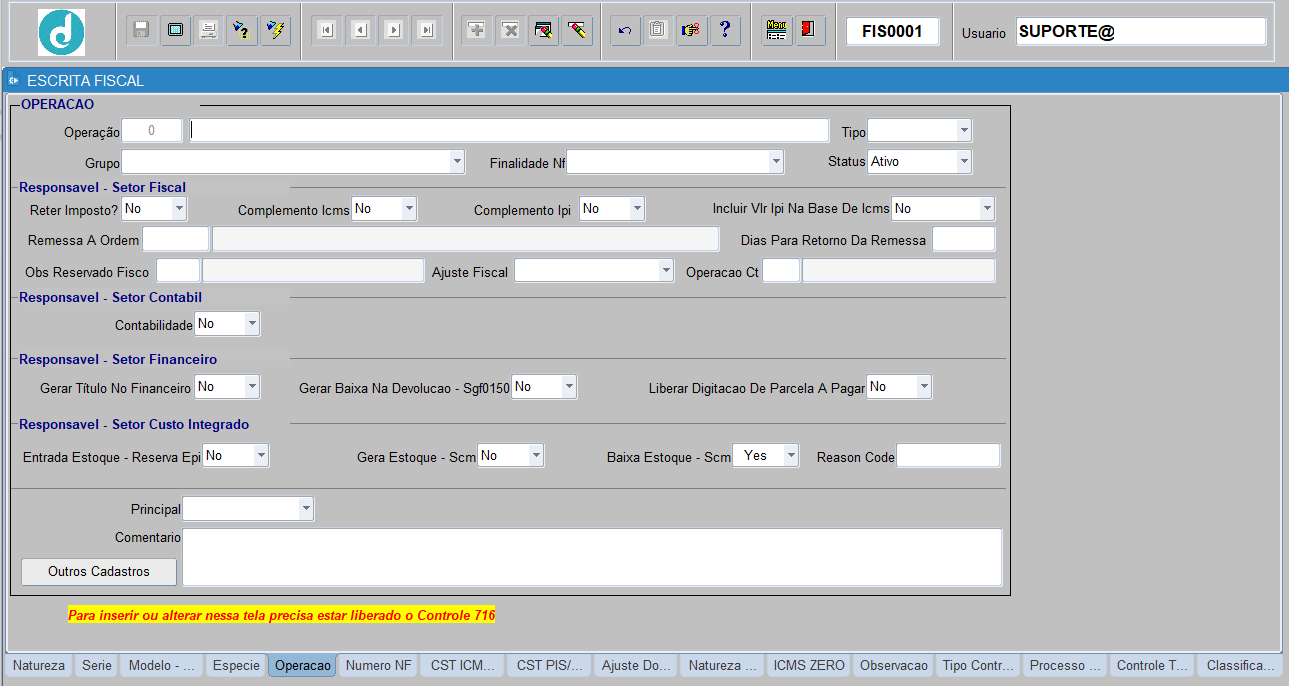Click the round 'd' logo
The width and height of the screenshot is (1289, 686).
coord(62,32)
